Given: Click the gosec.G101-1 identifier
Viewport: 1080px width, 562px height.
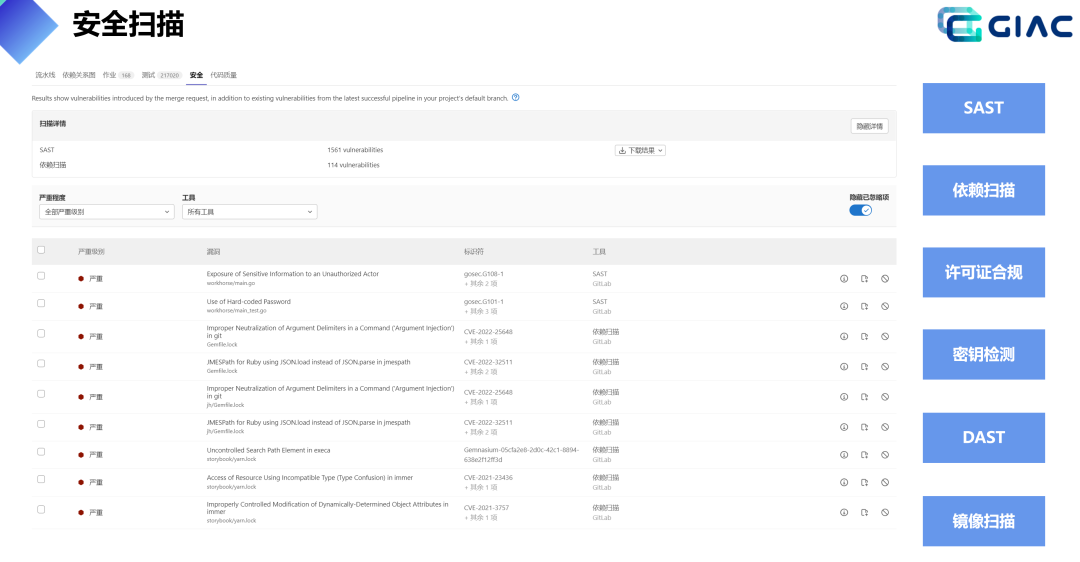Looking at the screenshot, I should pos(484,302).
